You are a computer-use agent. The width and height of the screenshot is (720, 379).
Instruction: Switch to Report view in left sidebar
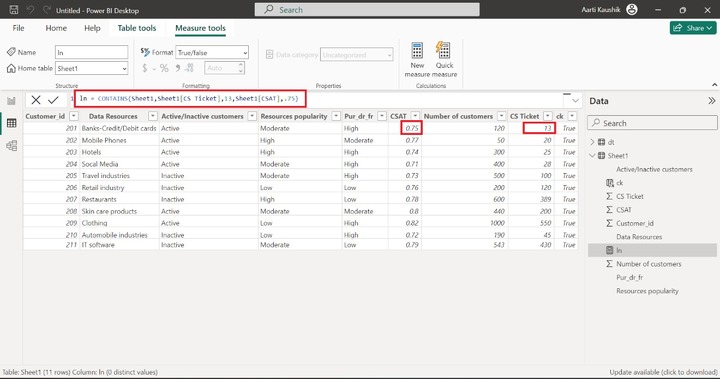[11, 101]
